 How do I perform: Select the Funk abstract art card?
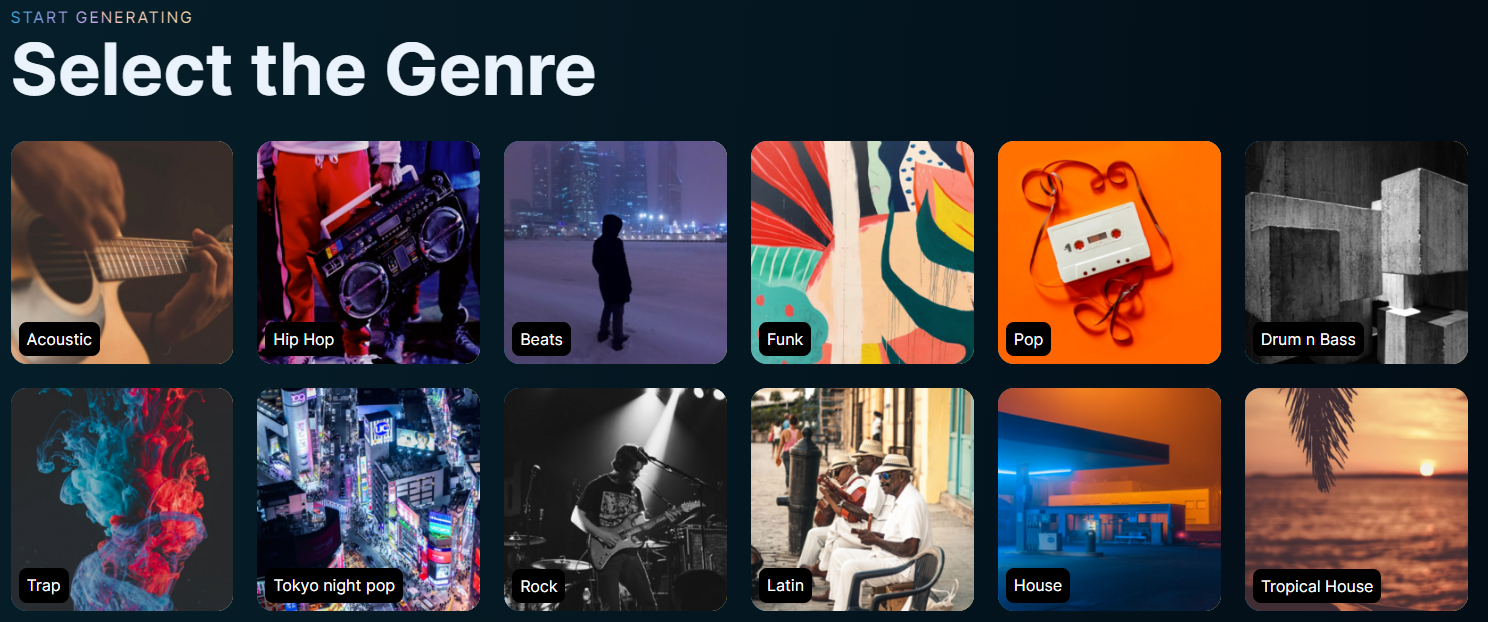pyautogui.click(x=862, y=252)
